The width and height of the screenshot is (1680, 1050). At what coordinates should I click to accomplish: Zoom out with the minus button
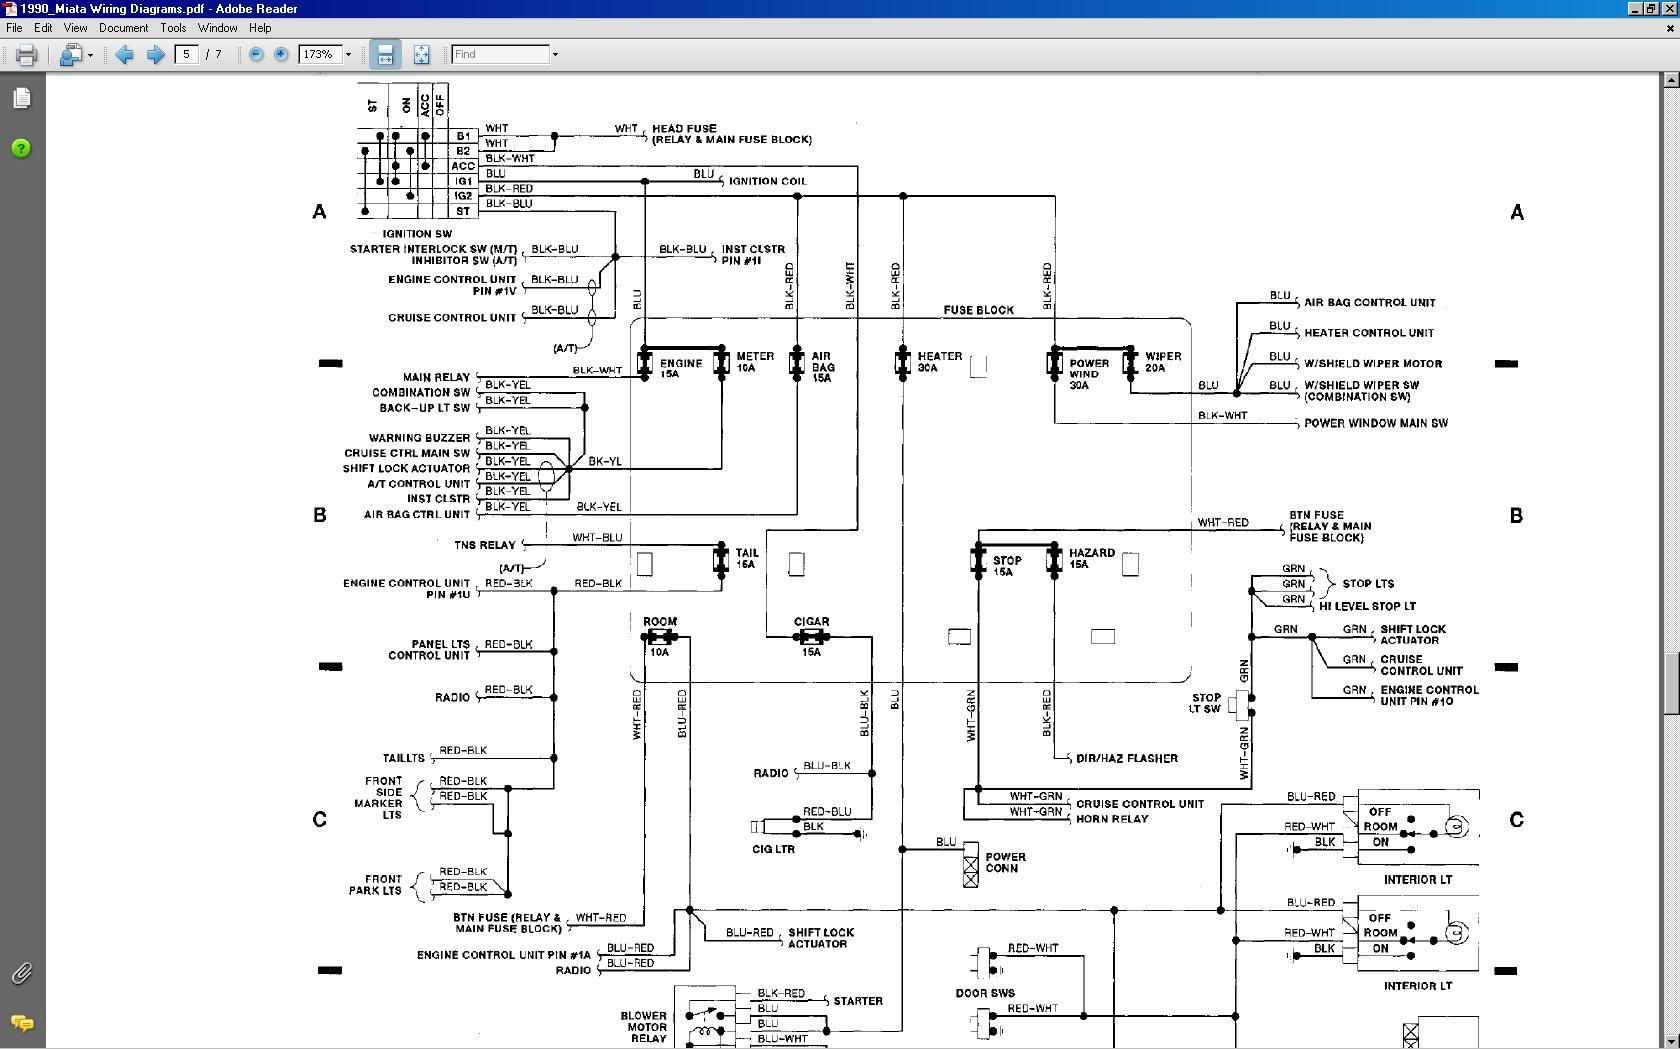256,55
